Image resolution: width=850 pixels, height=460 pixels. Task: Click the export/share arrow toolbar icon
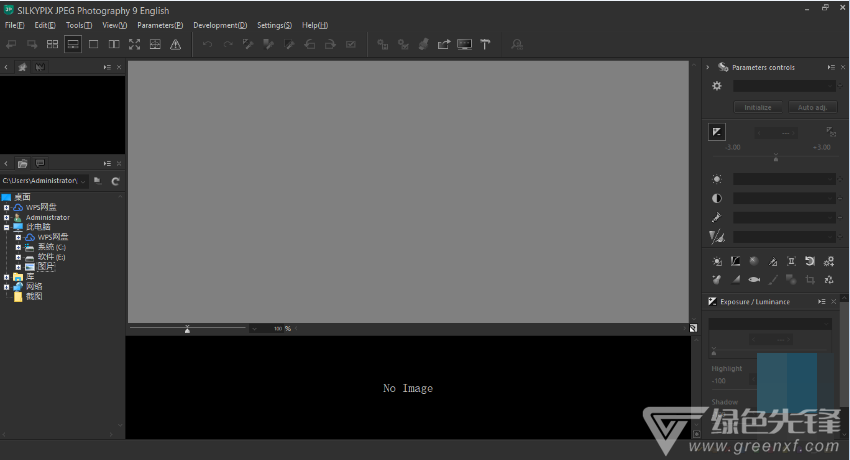coord(444,44)
